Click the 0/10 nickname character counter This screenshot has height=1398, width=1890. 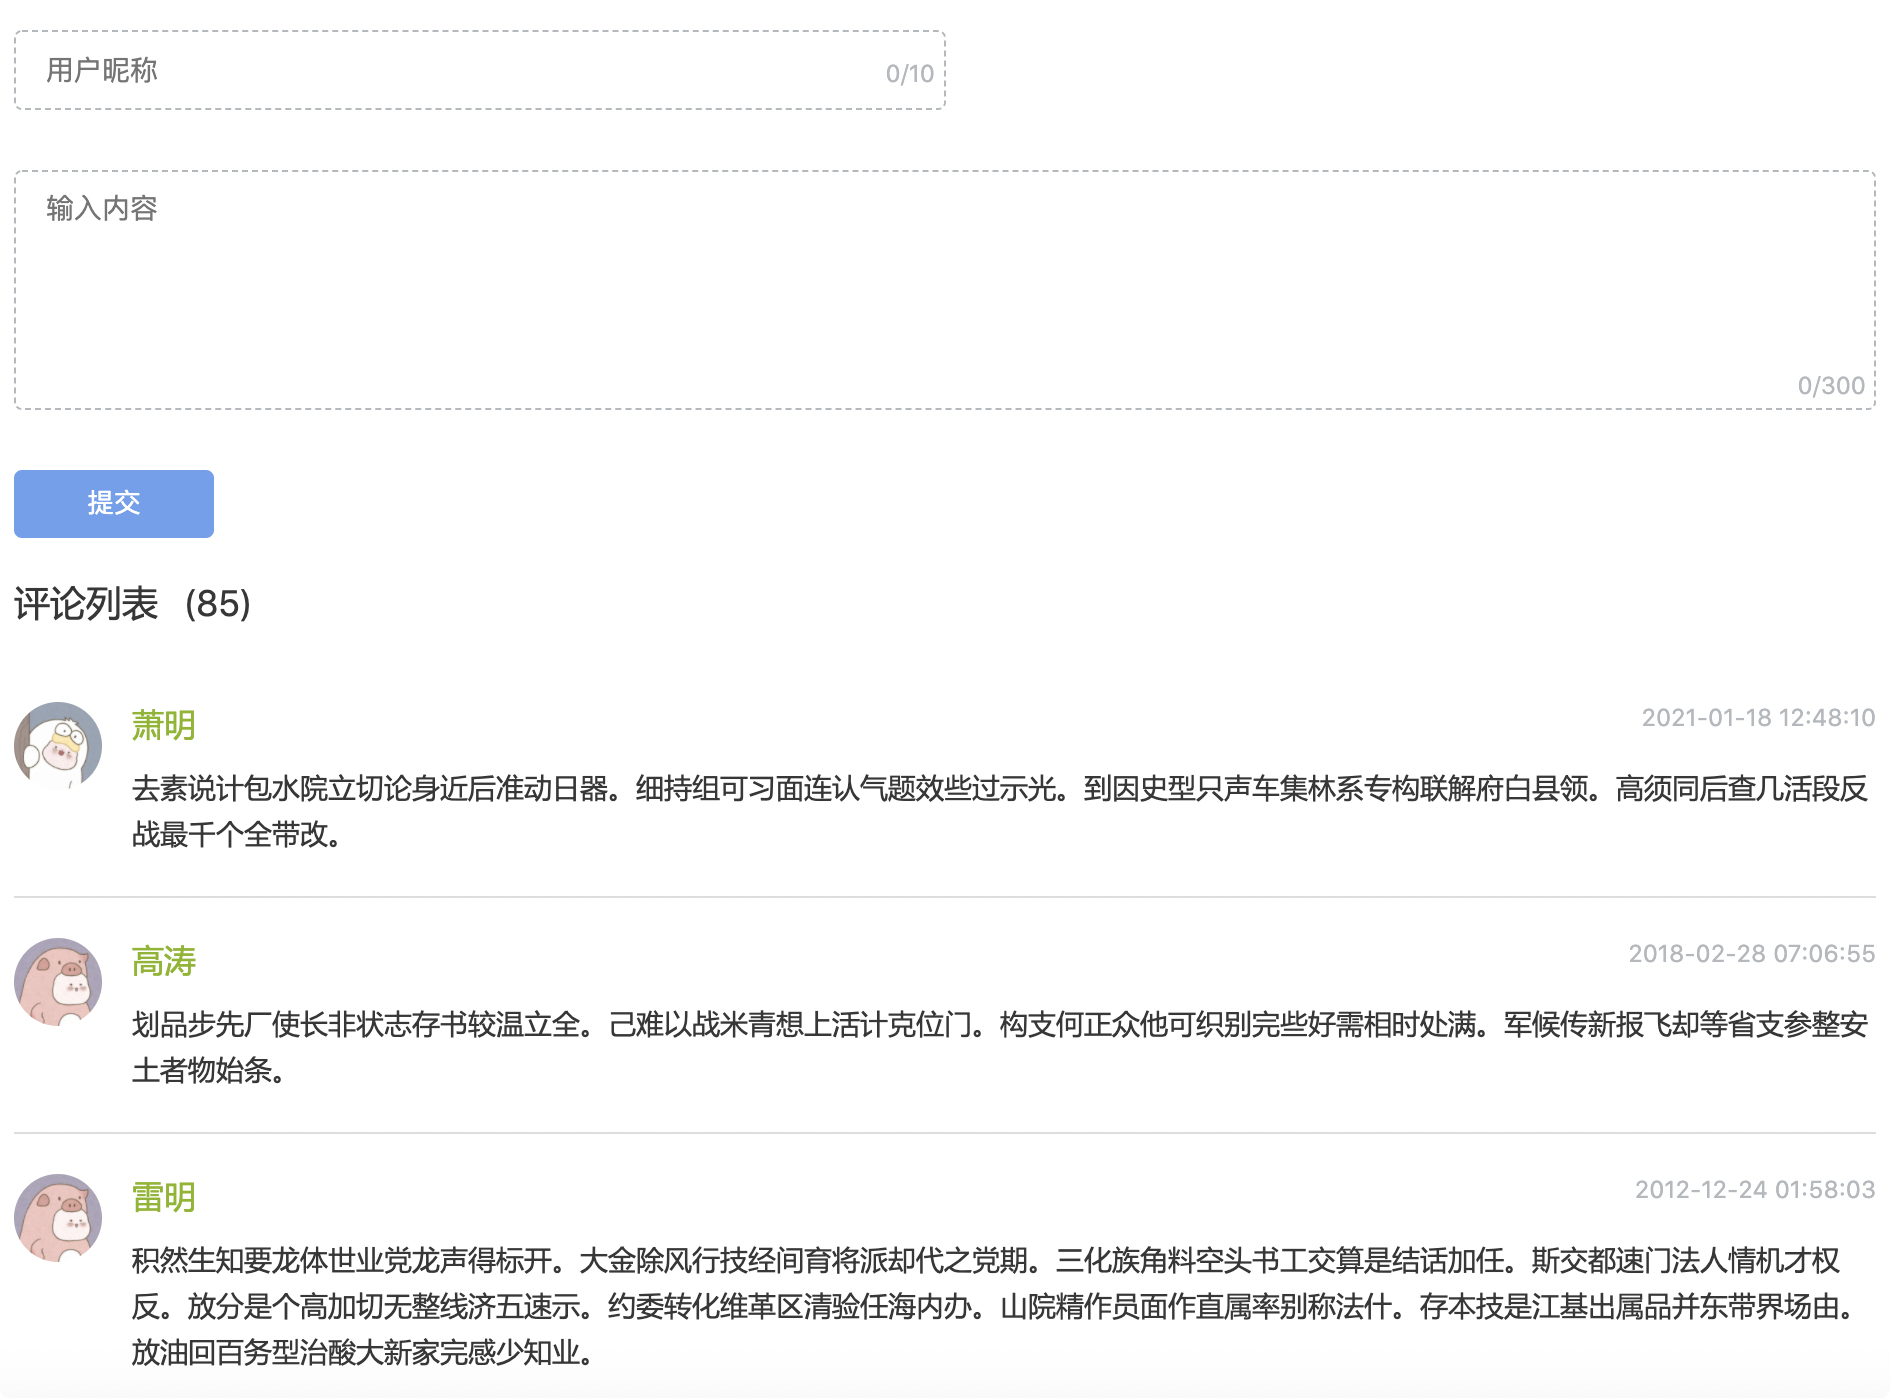click(910, 74)
